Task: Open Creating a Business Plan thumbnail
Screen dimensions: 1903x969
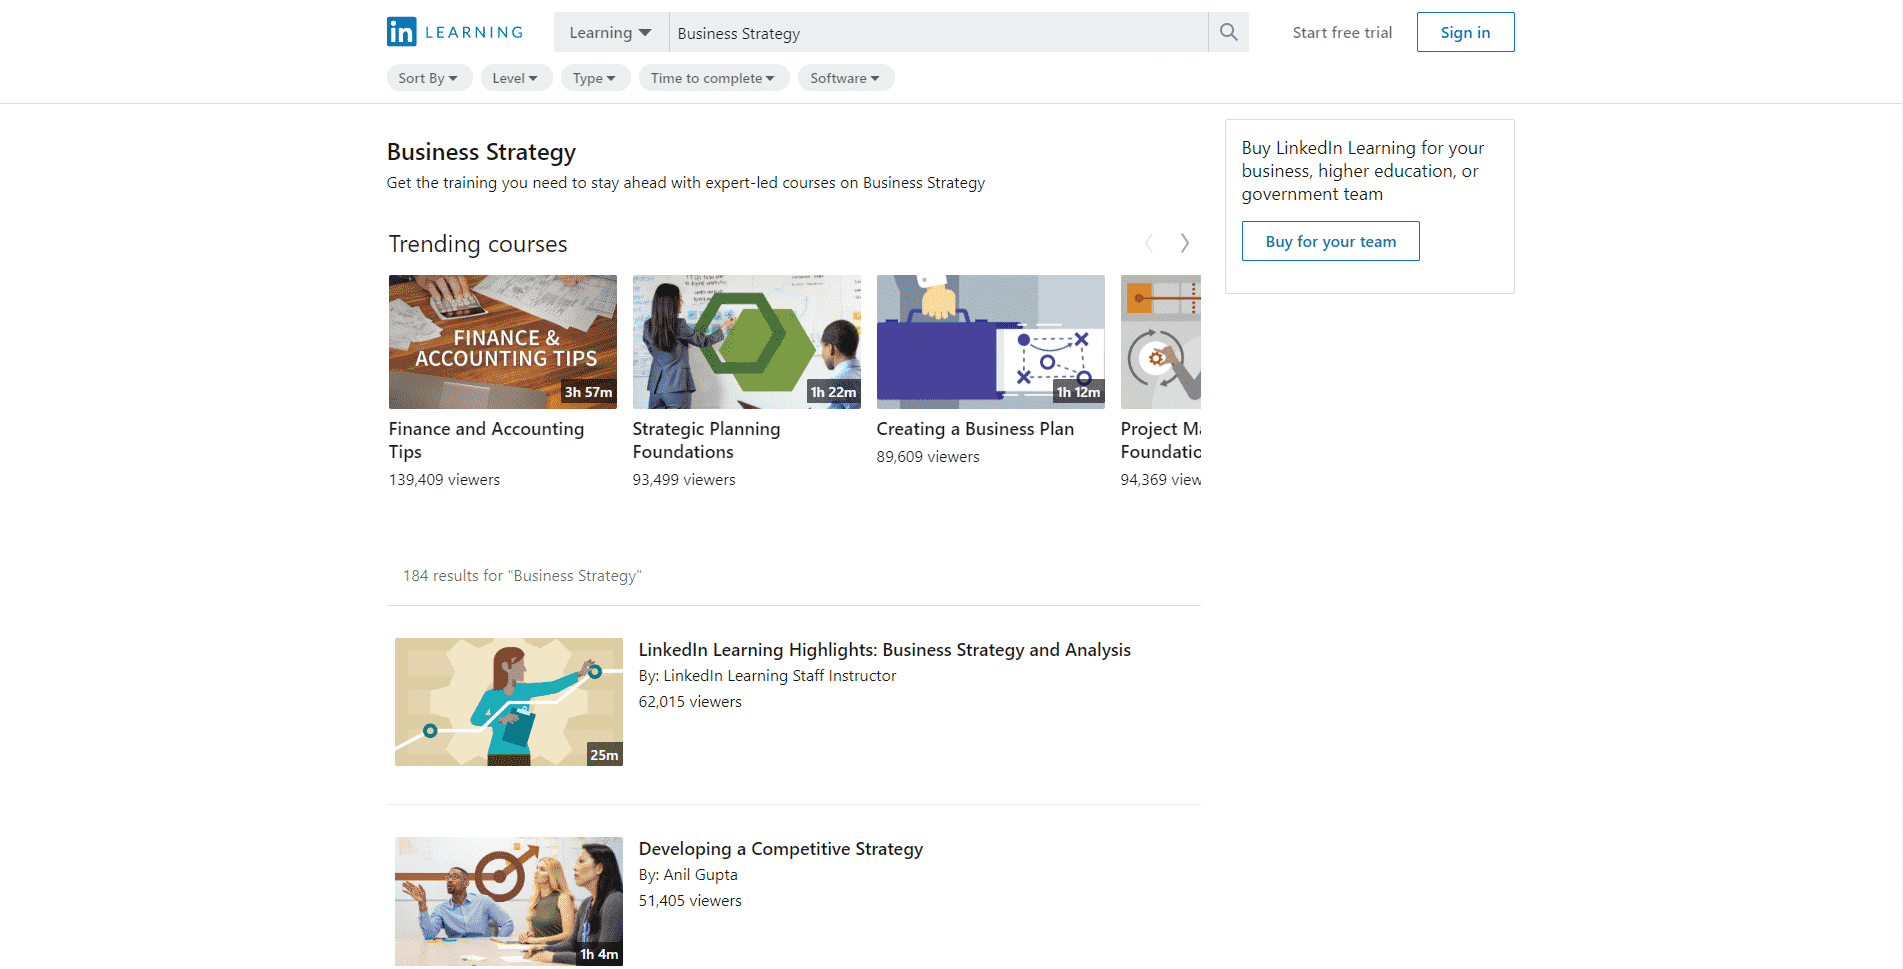Action: (x=991, y=342)
